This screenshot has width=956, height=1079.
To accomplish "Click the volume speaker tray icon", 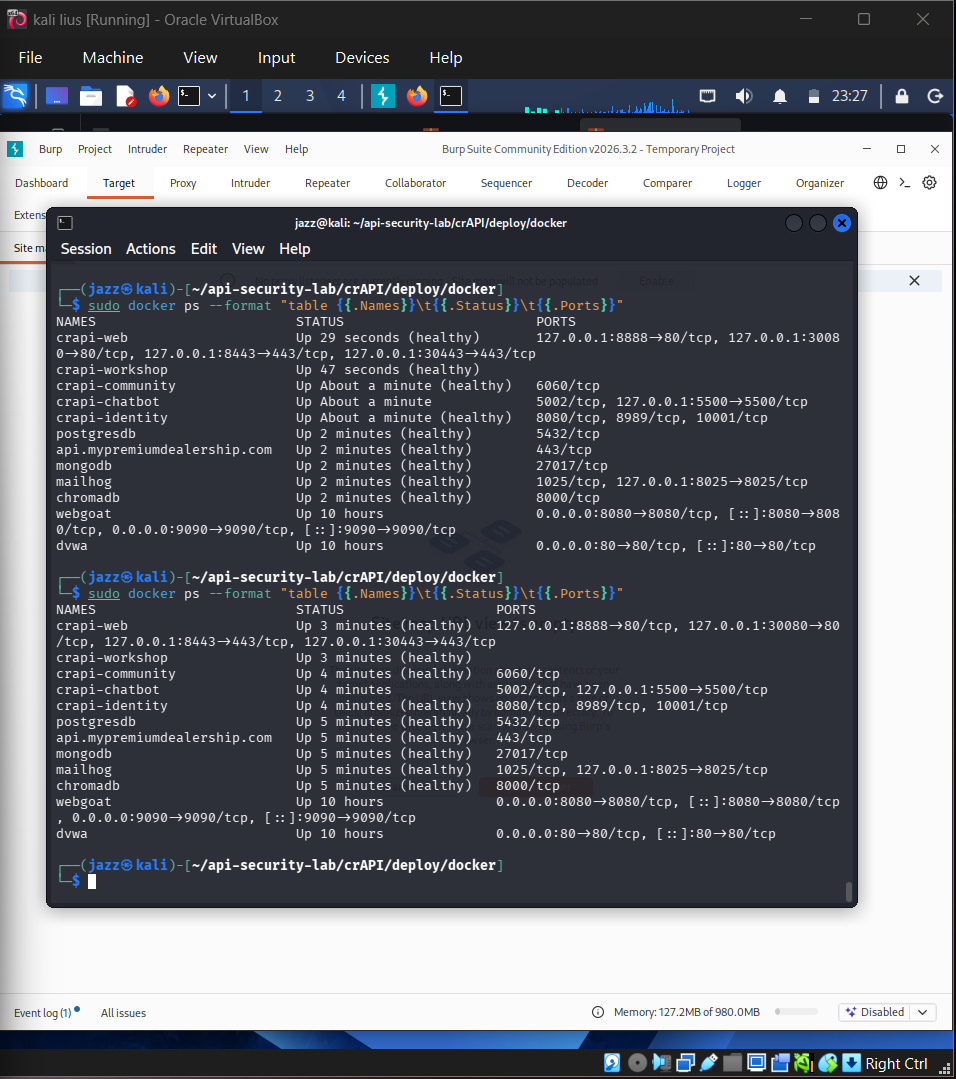I will [743, 96].
